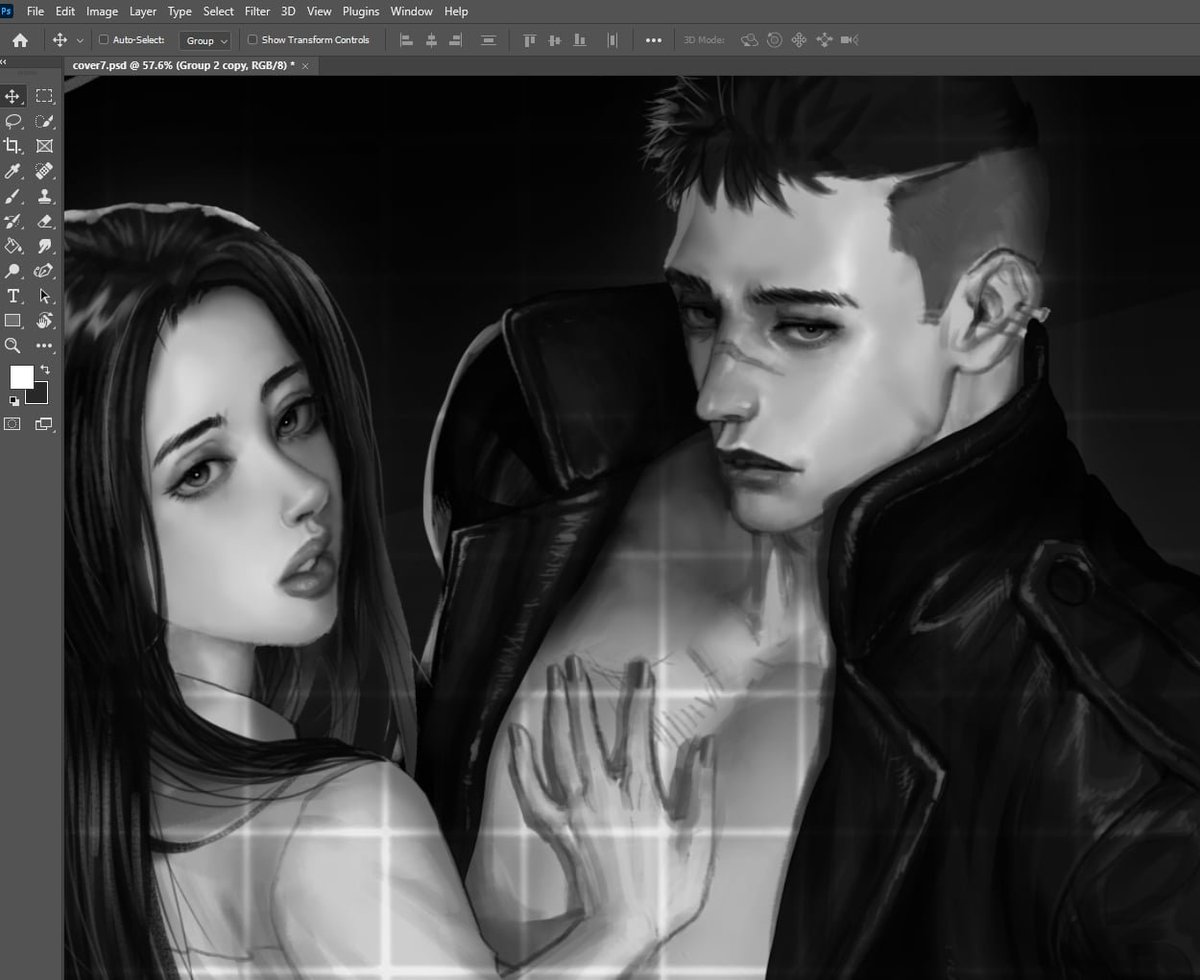Image resolution: width=1200 pixels, height=980 pixels.
Task: Open the Select menu
Action: [x=219, y=11]
